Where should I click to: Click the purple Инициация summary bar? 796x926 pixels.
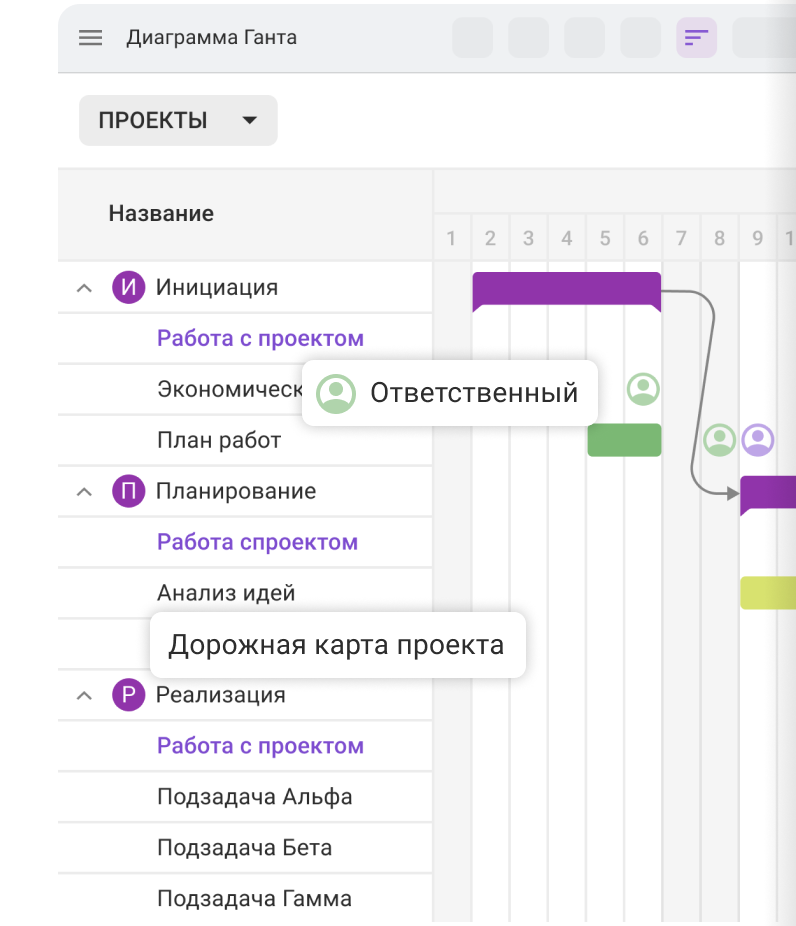coord(566,289)
